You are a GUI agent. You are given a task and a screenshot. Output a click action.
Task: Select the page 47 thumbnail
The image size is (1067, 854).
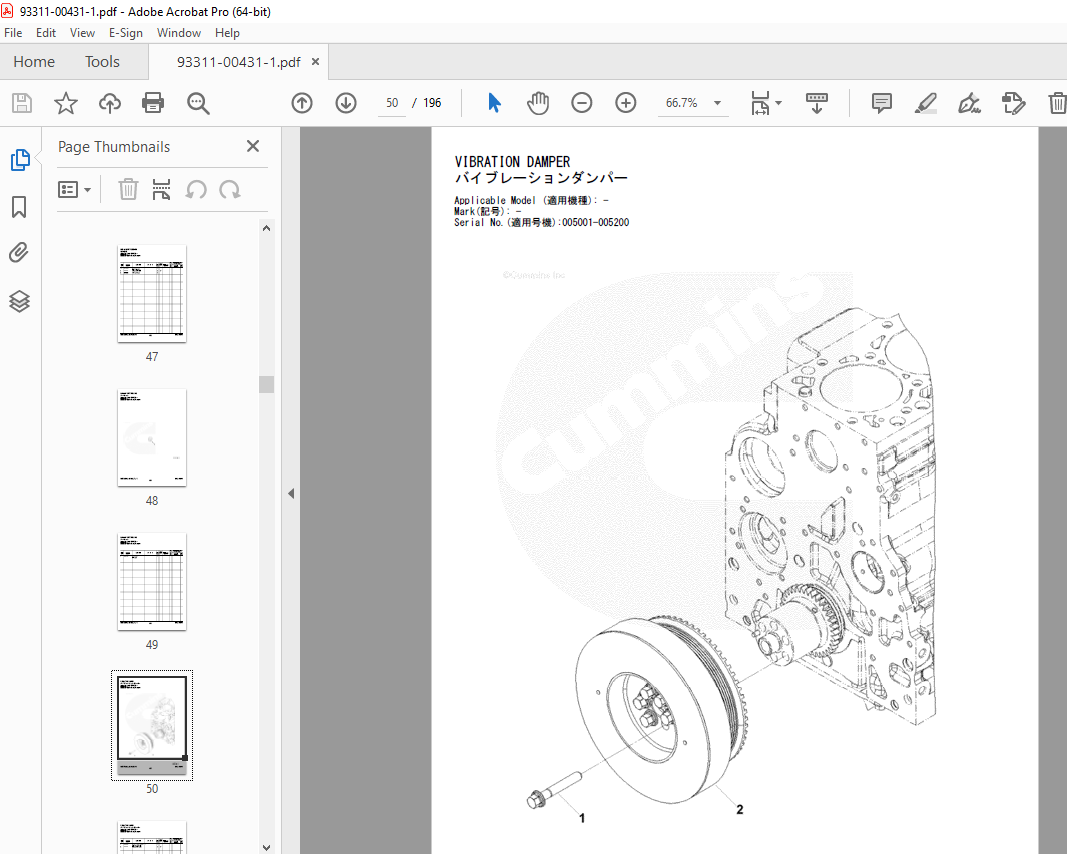click(152, 293)
